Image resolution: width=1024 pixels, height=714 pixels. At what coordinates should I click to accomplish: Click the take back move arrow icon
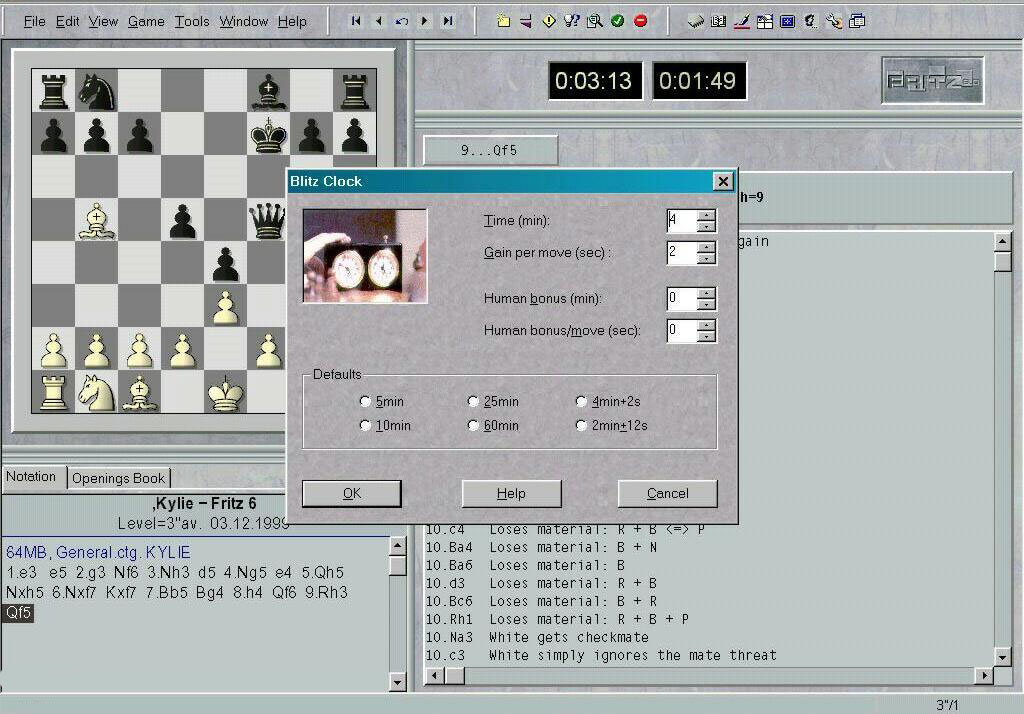(402, 21)
